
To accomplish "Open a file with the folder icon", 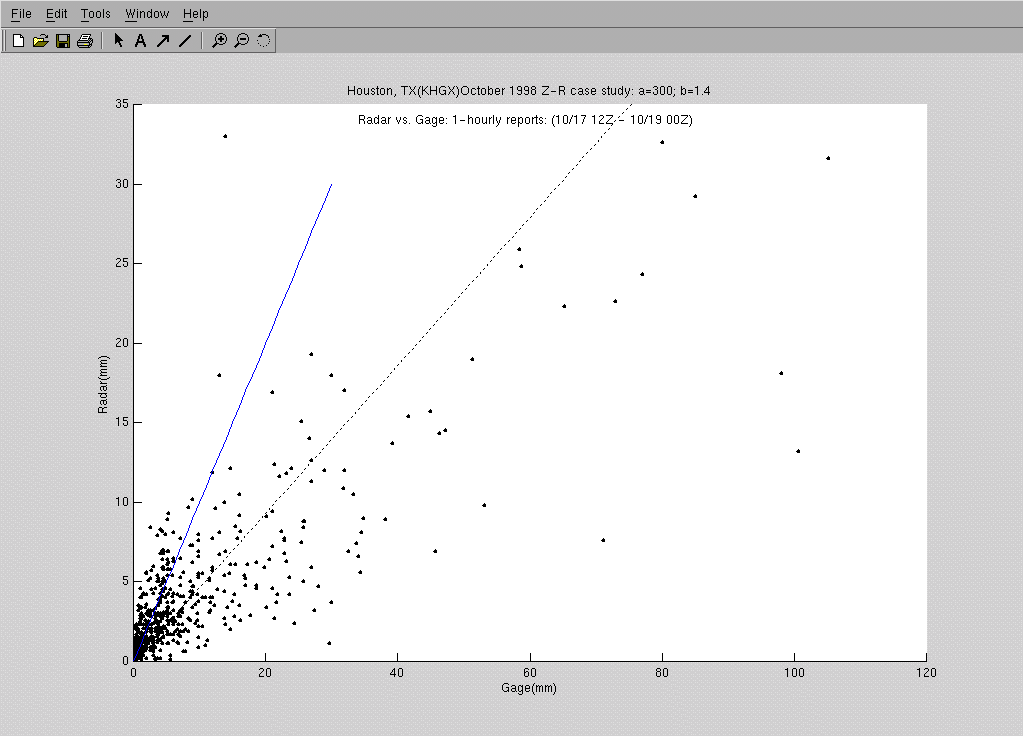I will 40,41.
